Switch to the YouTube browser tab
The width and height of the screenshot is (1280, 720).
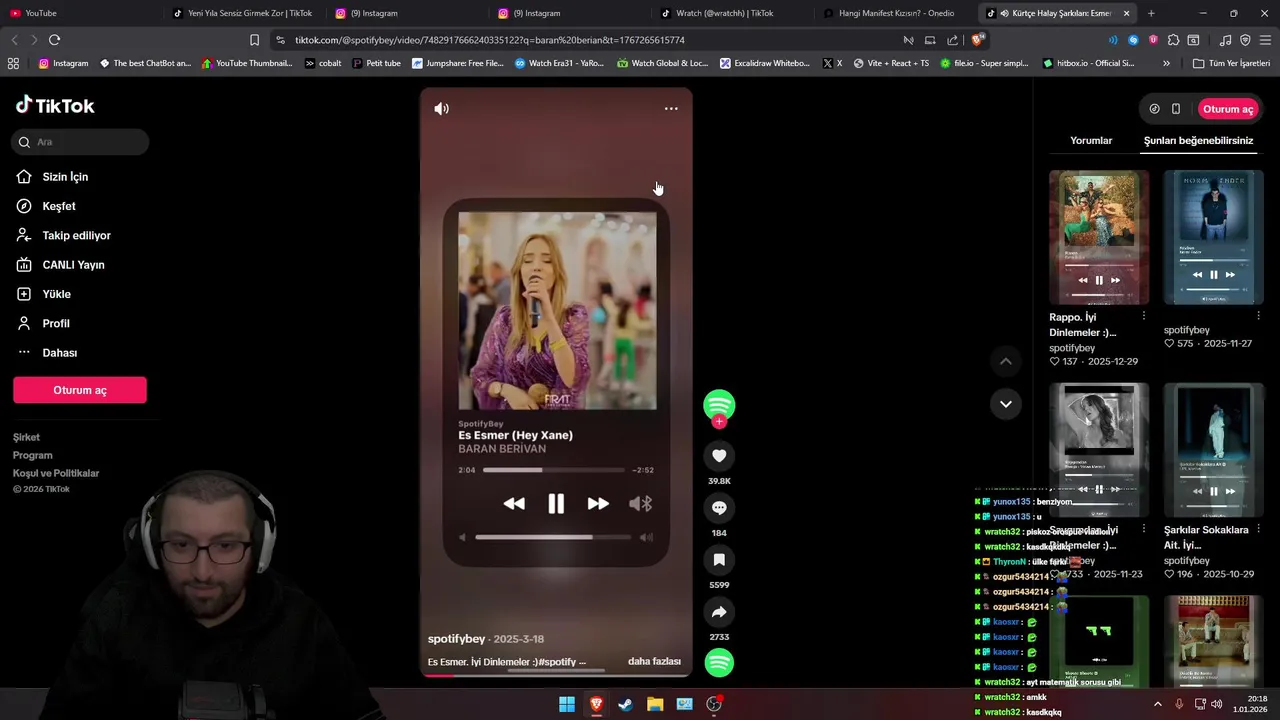point(82,13)
